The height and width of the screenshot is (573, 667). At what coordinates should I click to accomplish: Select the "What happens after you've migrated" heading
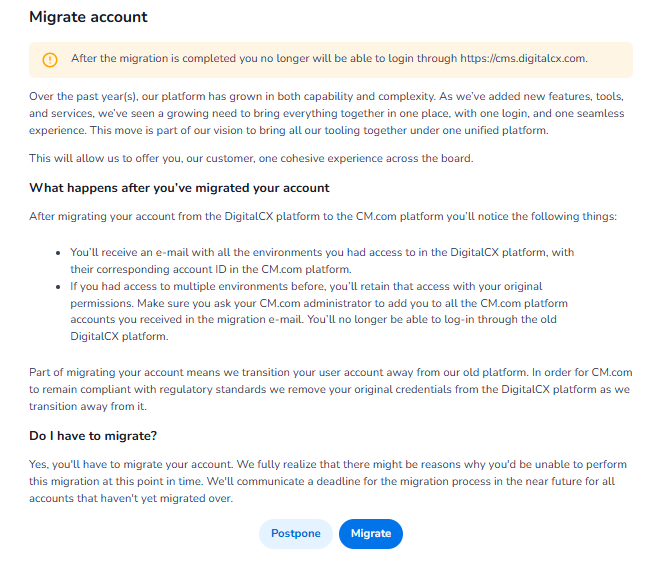(x=179, y=188)
